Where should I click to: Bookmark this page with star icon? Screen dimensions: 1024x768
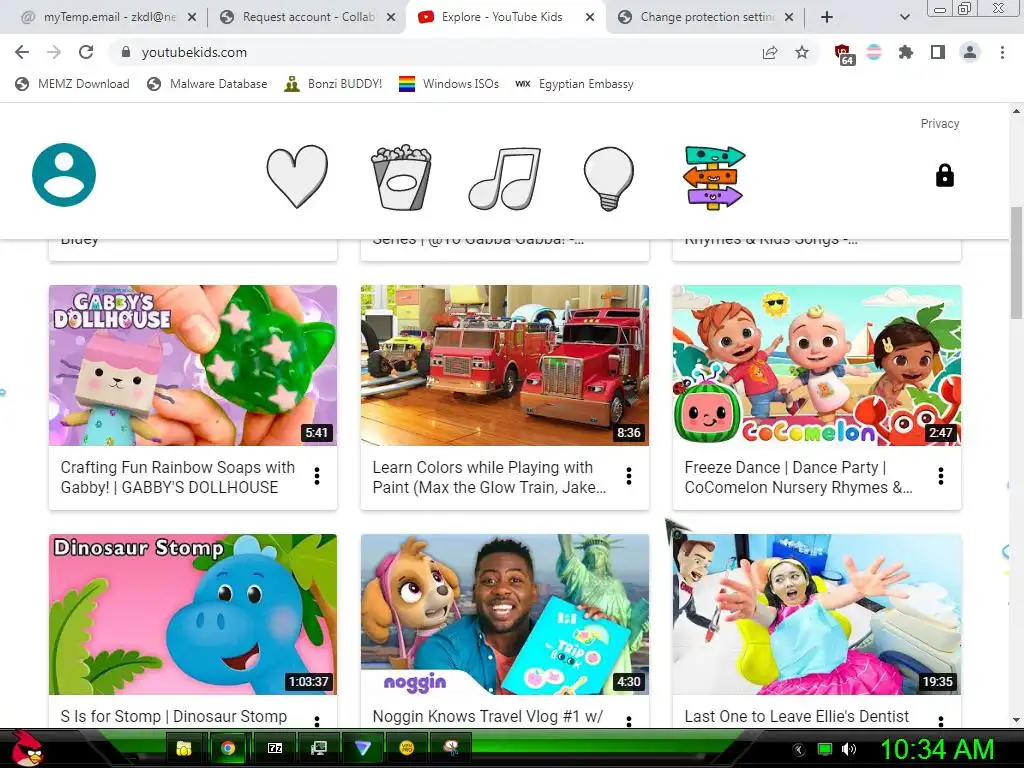click(x=802, y=52)
